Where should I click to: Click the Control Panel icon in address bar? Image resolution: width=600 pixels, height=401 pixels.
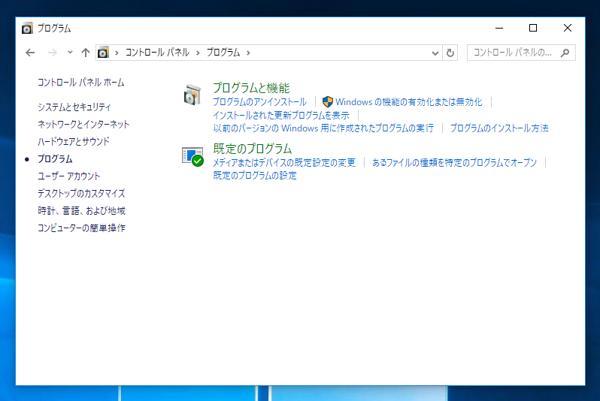pos(103,52)
